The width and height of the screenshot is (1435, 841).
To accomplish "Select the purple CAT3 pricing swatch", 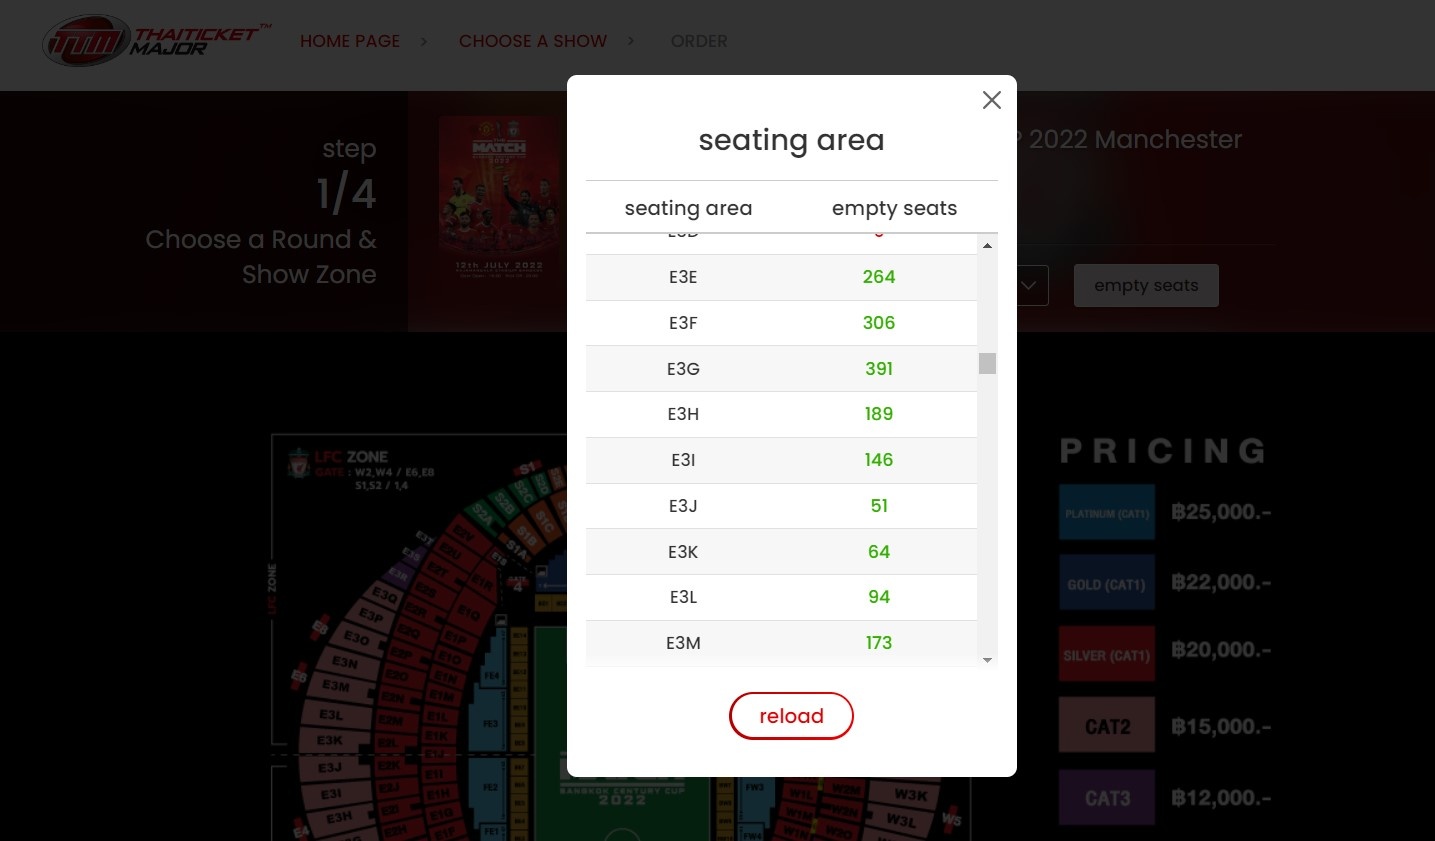I will [x=1107, y=798].
